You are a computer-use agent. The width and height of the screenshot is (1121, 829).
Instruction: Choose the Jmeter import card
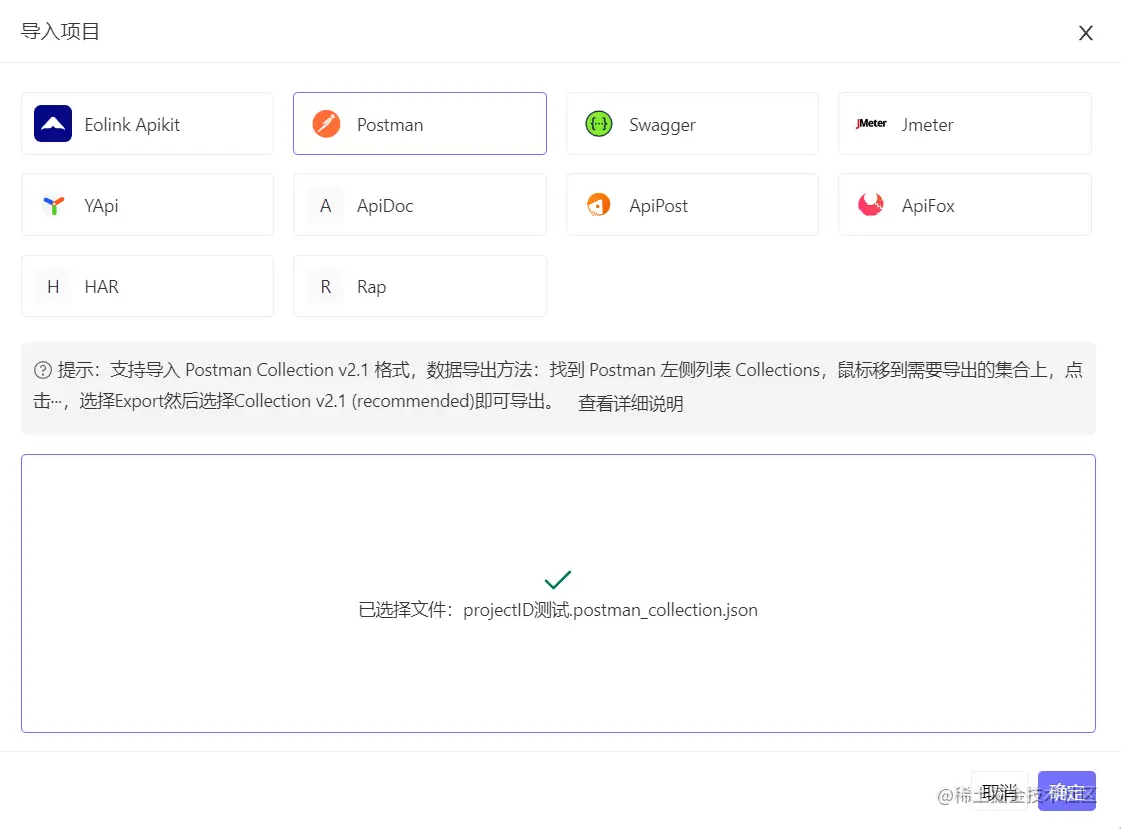tap(964, 124)
